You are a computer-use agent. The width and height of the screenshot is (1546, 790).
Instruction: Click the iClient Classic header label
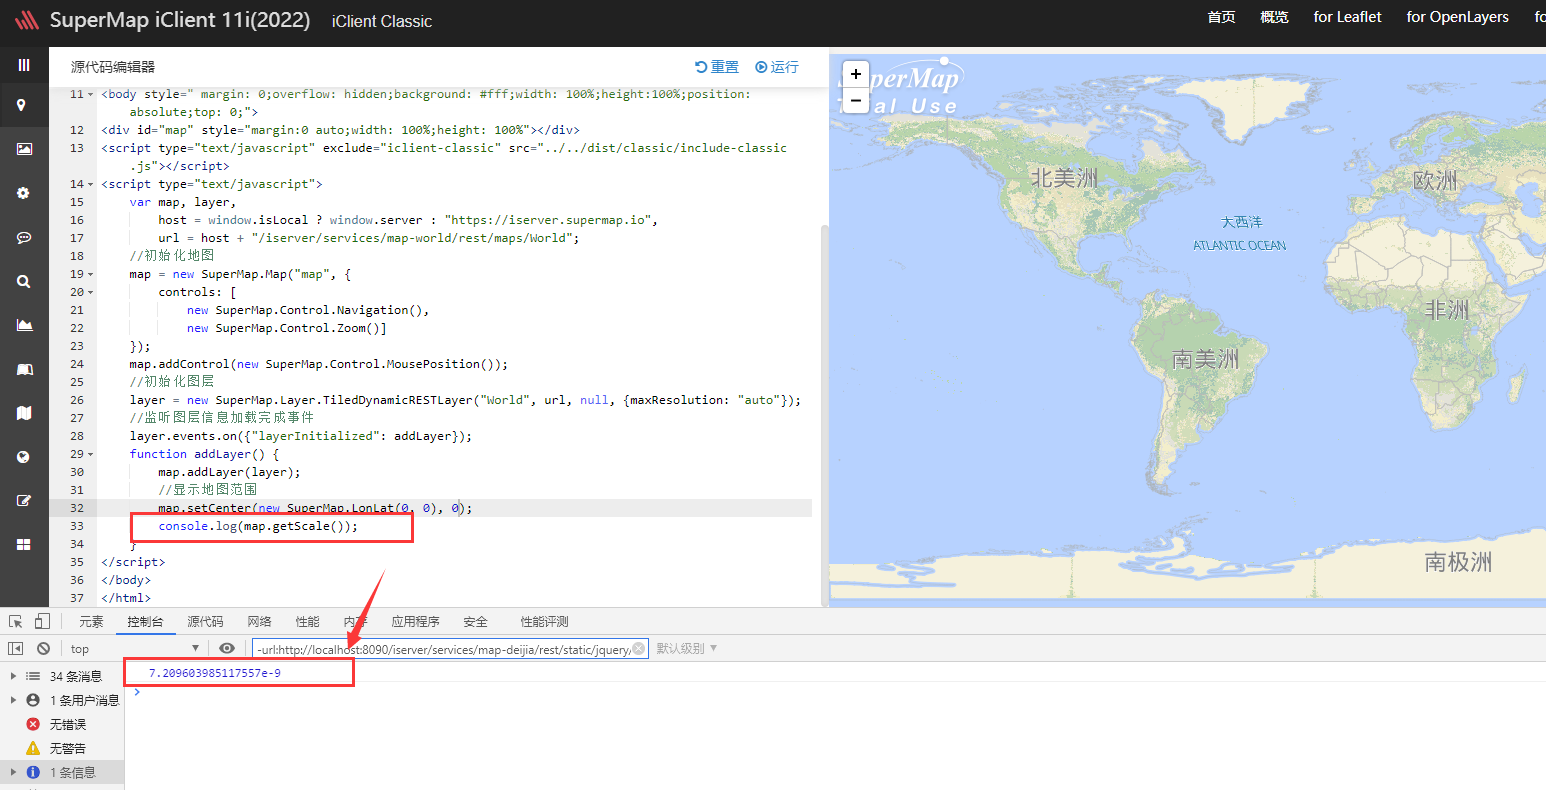pos(382,21)
